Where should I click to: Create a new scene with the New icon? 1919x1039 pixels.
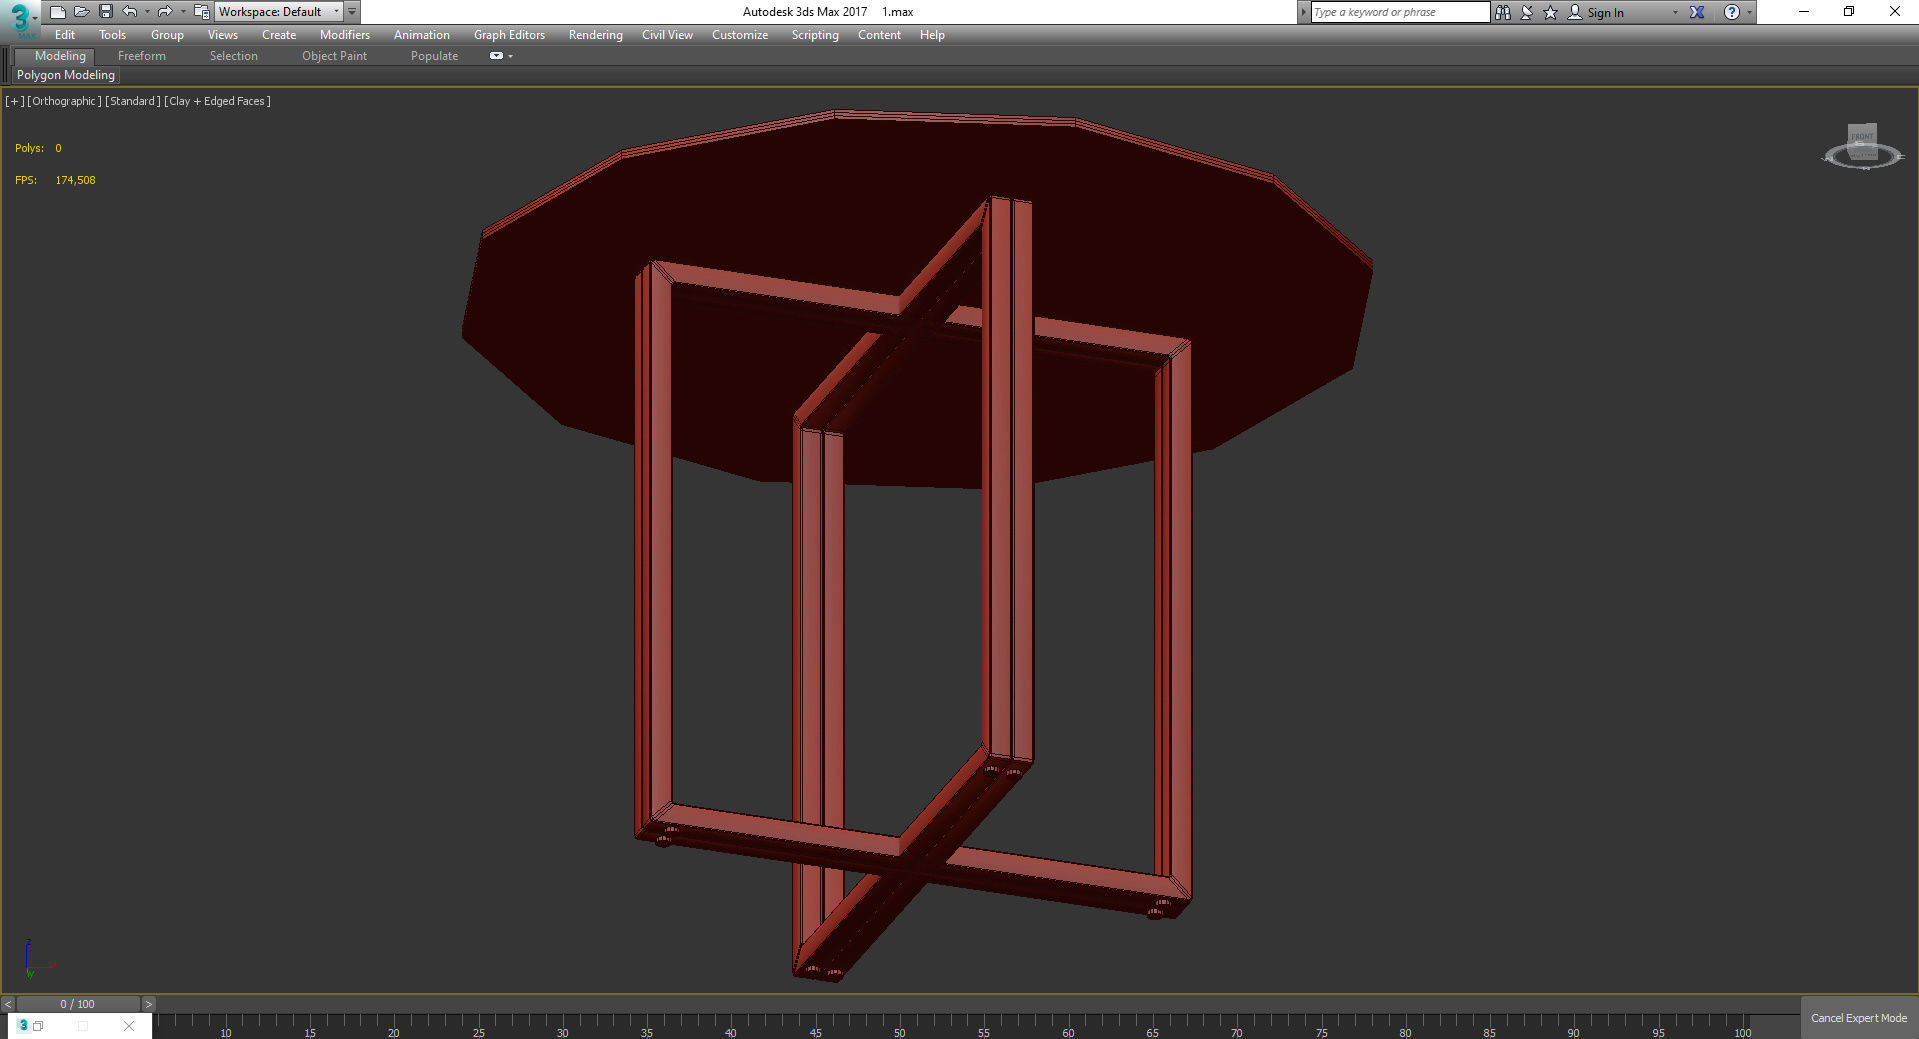57,12
